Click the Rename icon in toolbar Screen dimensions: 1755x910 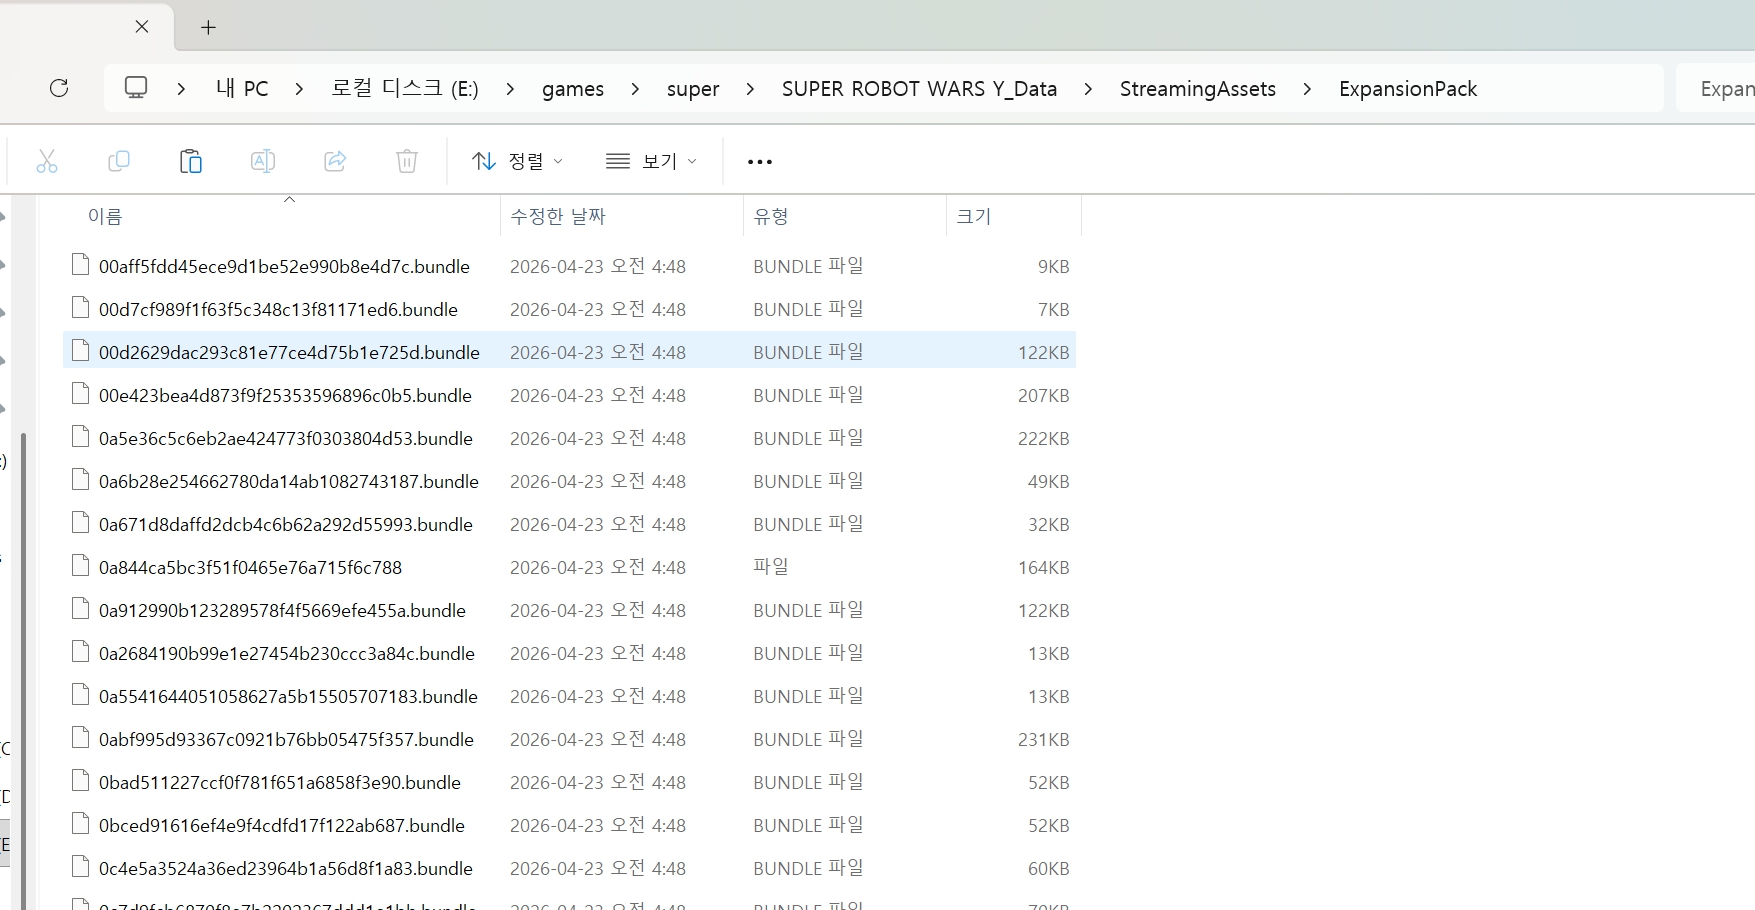262,161
